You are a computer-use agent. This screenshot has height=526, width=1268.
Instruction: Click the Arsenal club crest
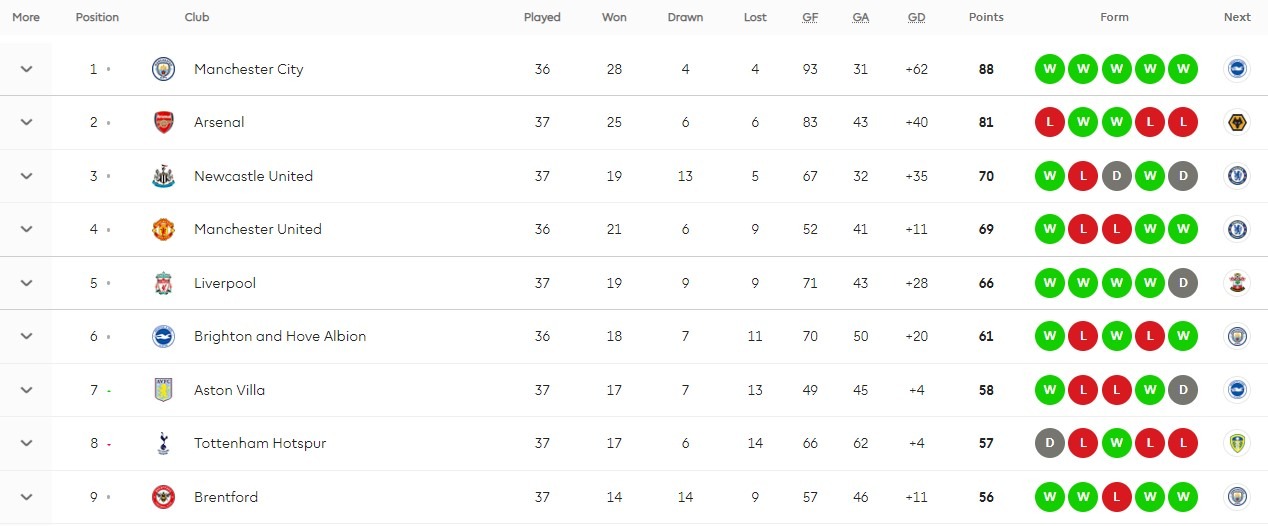tap(163, 122)
